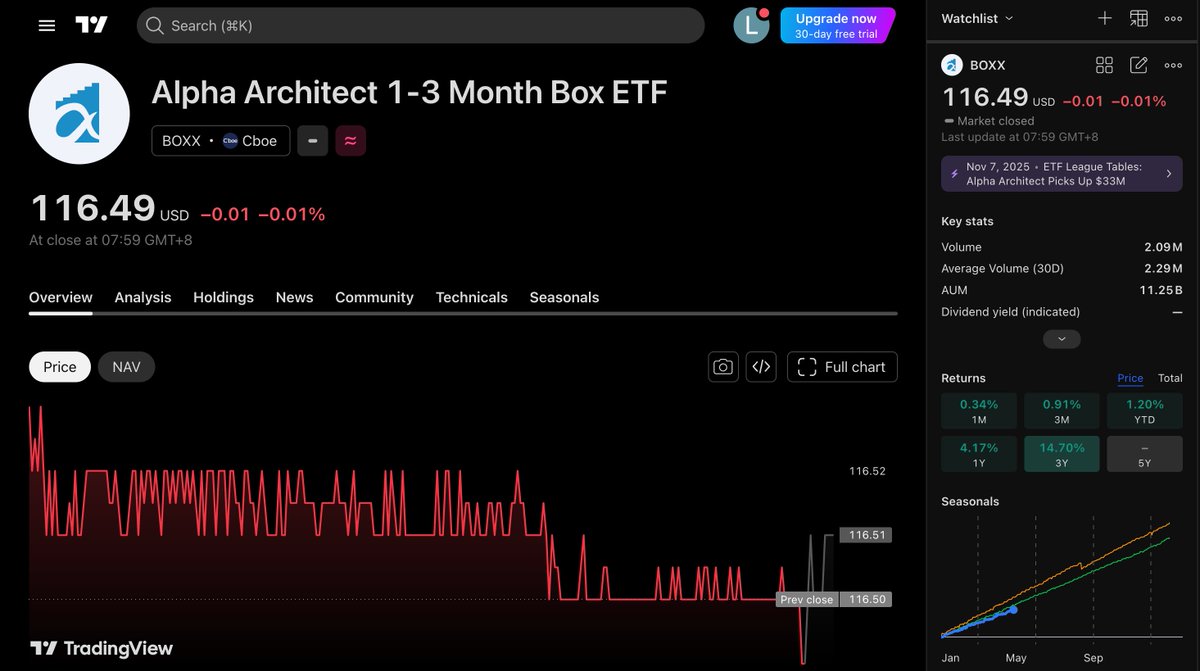Select the 1M return tile
Viewport: 1200px width, 671px height.
979,411
